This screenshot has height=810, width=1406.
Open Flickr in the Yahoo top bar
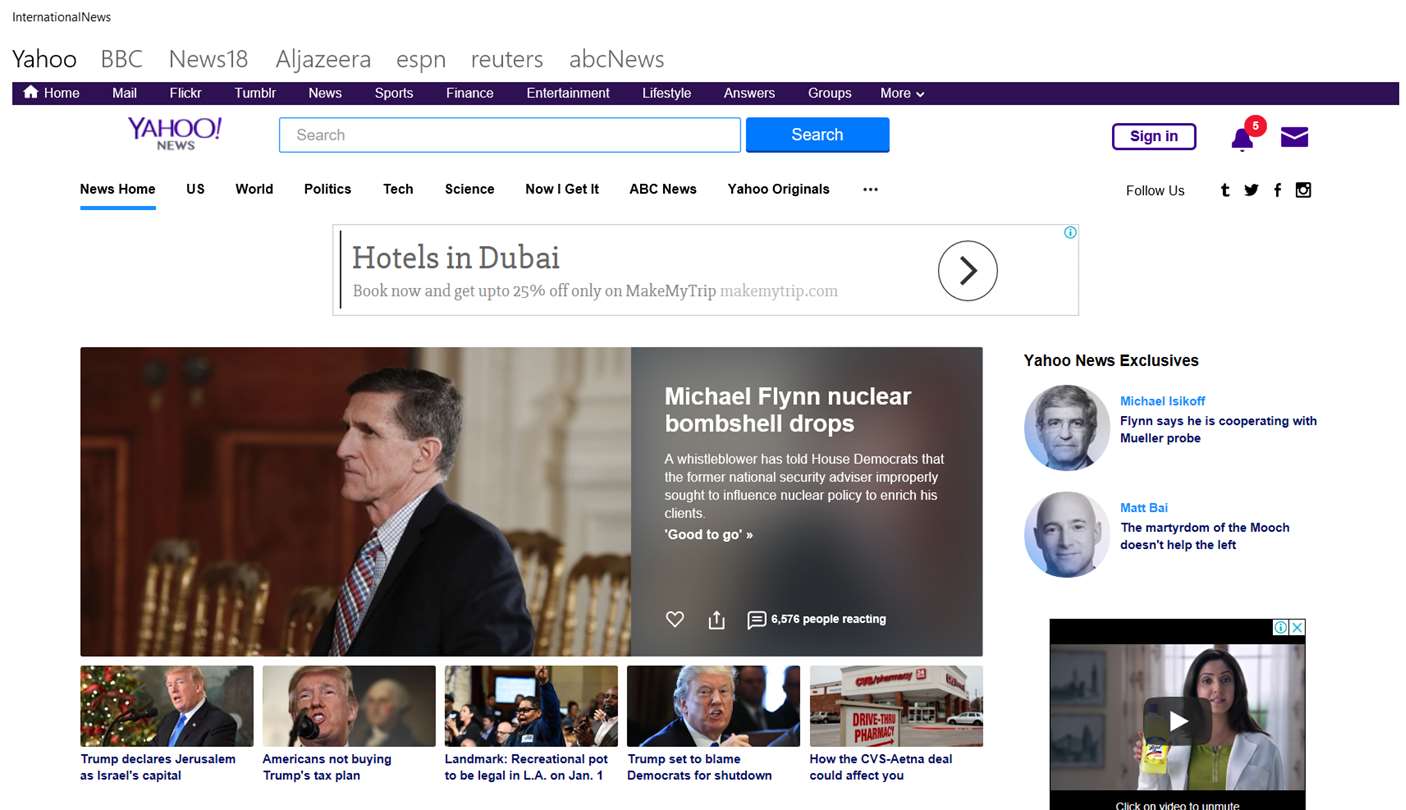click(186, 93)
